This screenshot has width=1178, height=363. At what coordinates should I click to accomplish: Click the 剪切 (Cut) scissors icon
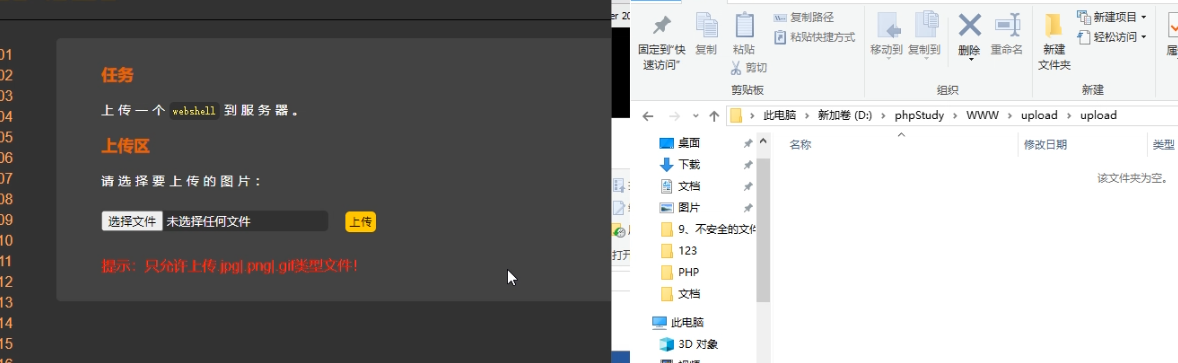point(737,68)
